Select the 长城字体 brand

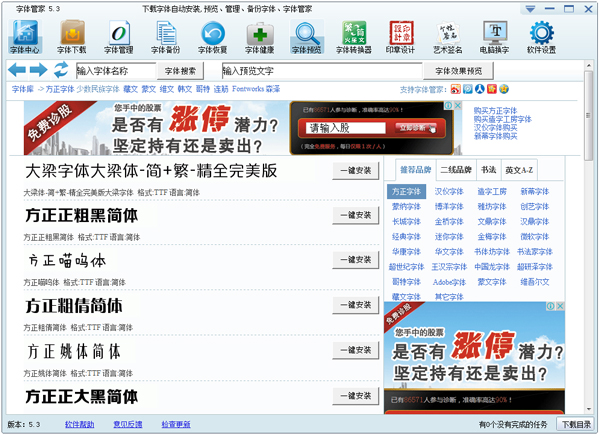click(406, 222)
